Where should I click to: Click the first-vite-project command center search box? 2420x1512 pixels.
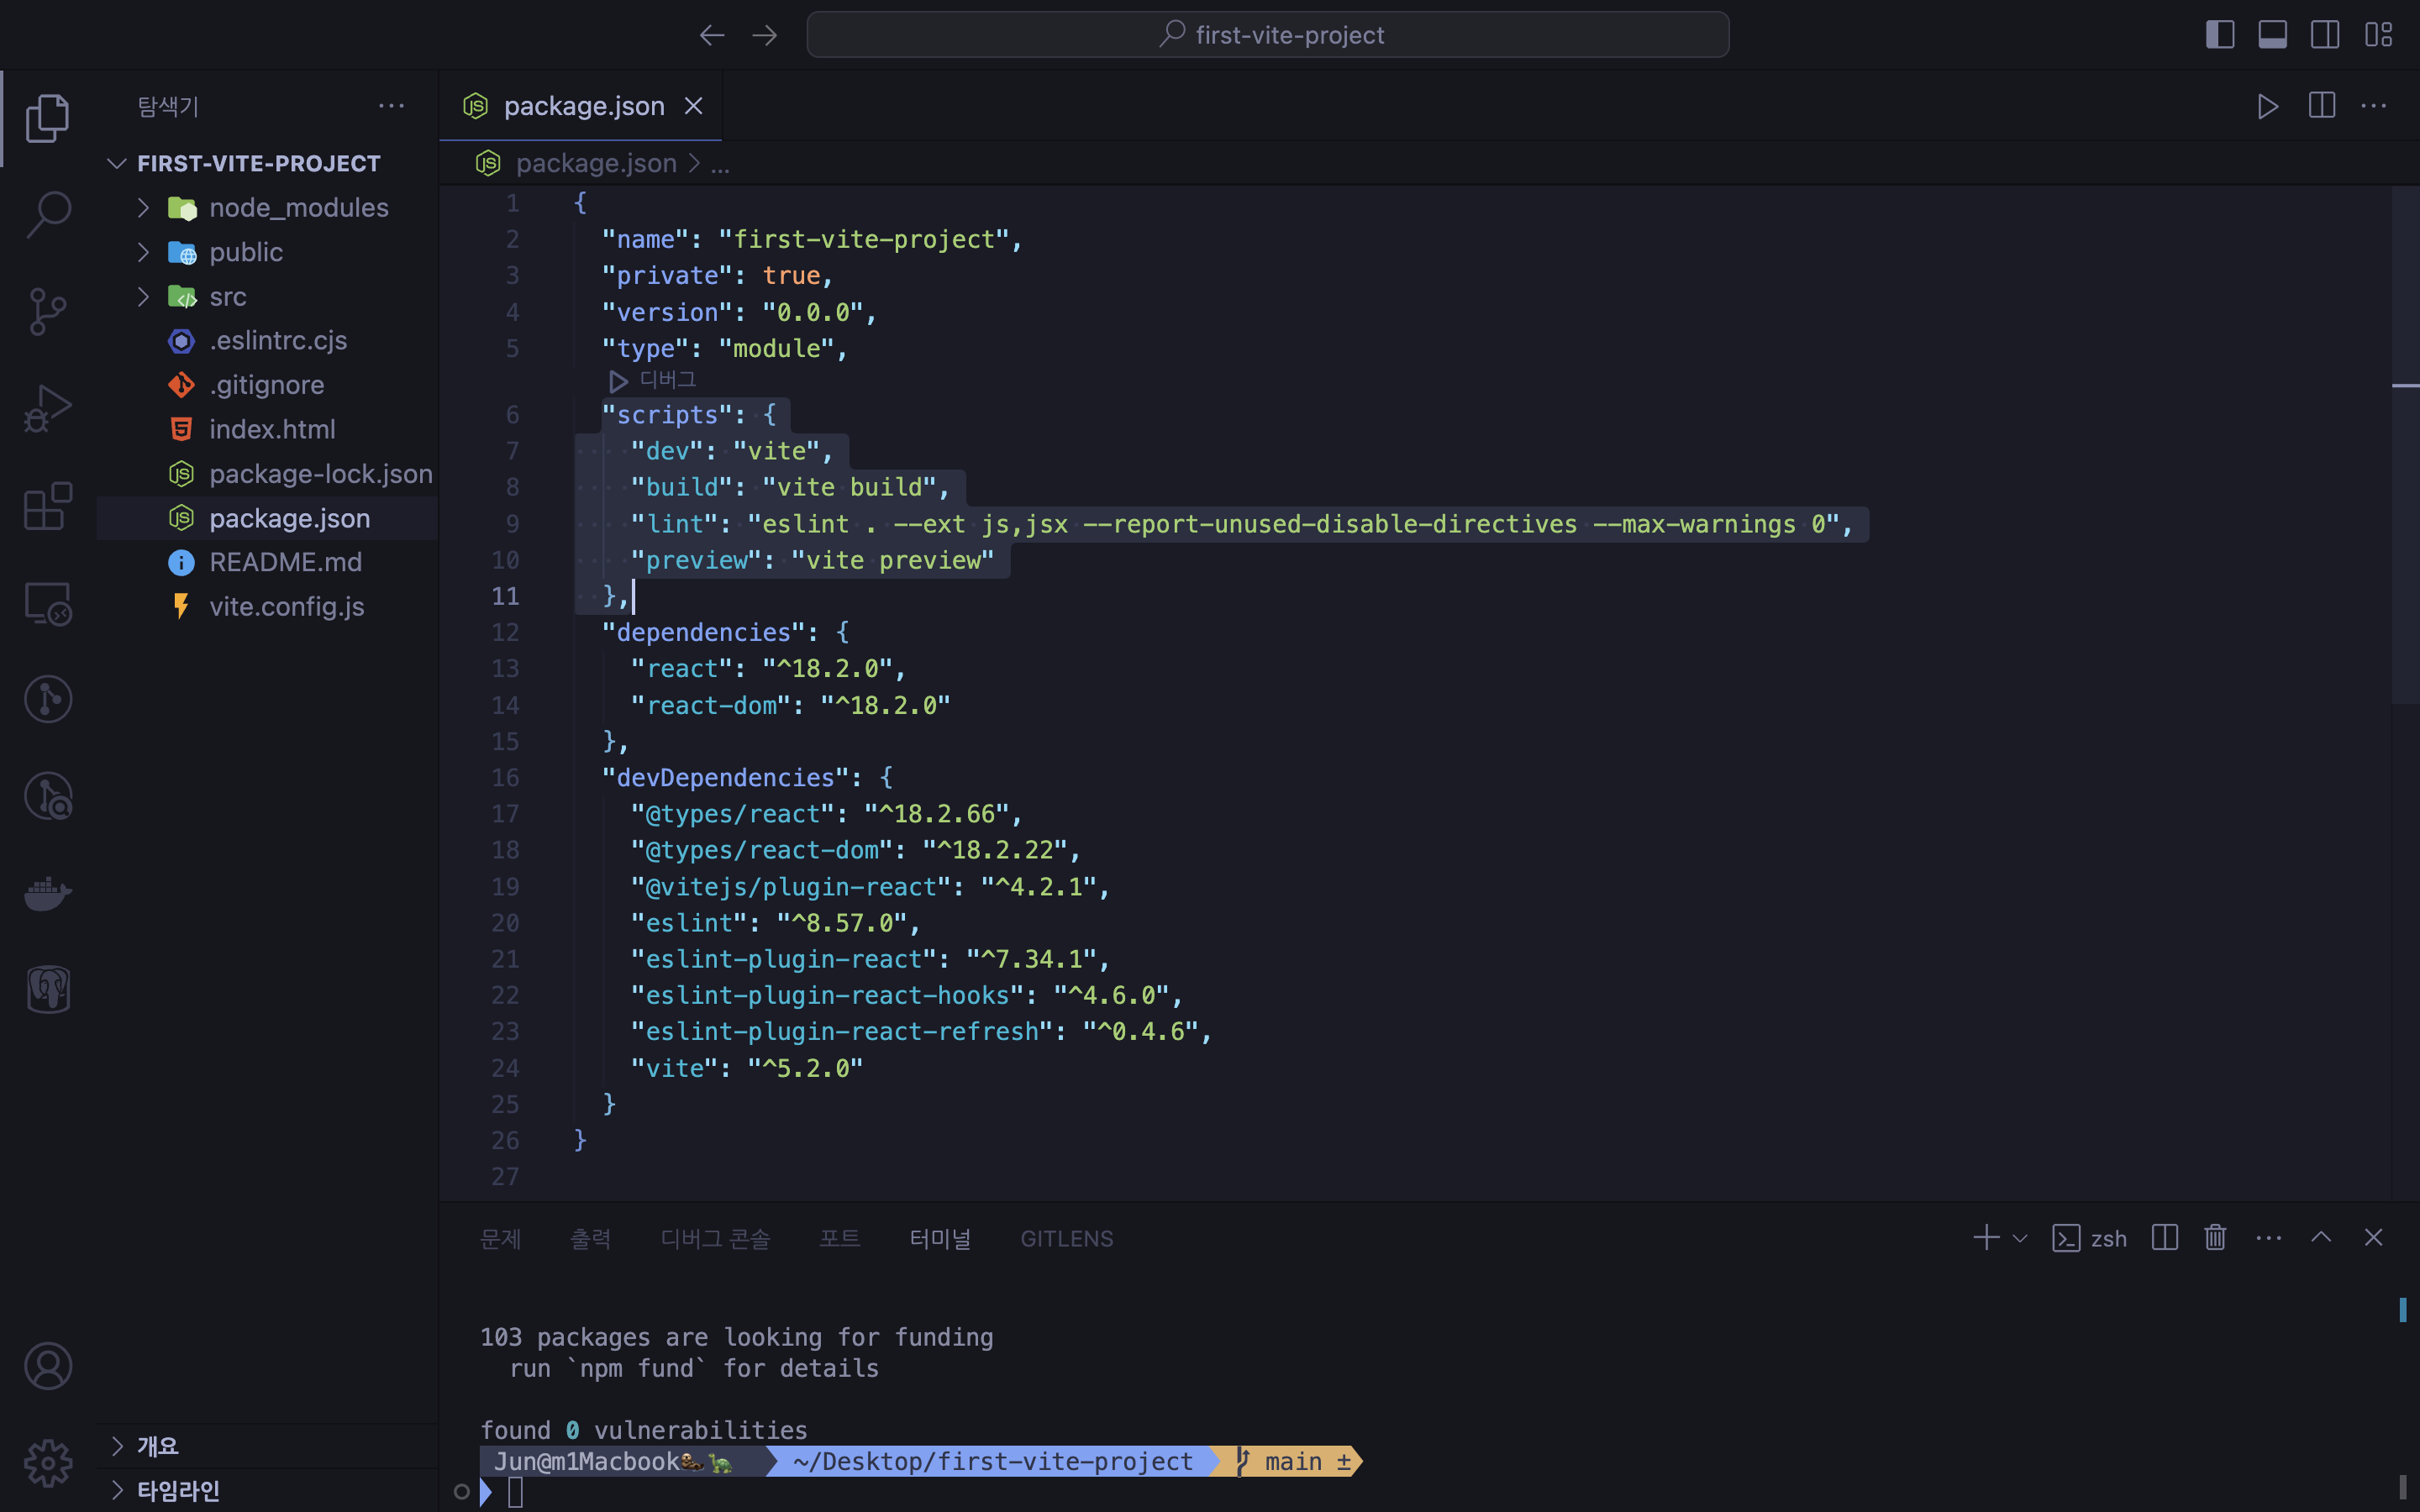point(1267,35)
